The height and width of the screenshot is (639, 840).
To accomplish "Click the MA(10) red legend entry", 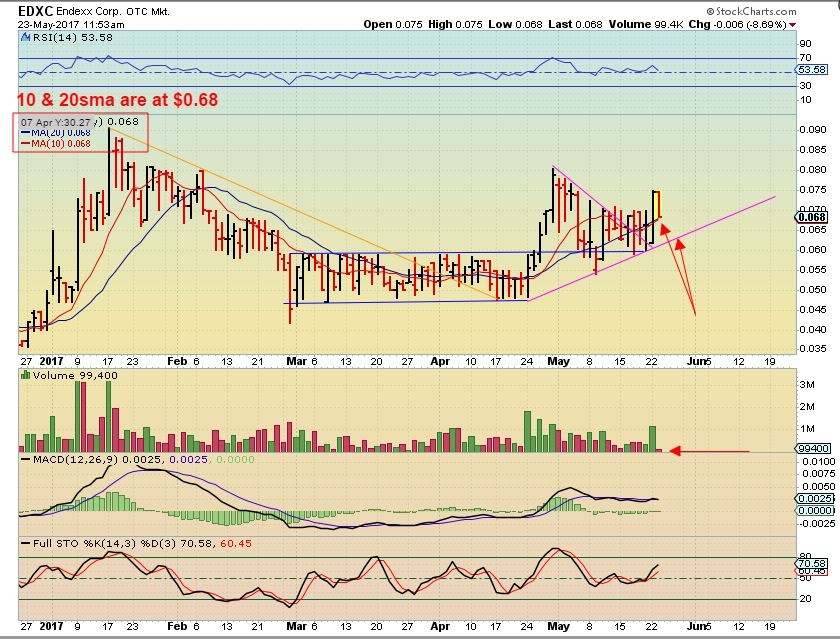I will click(60, 144).
